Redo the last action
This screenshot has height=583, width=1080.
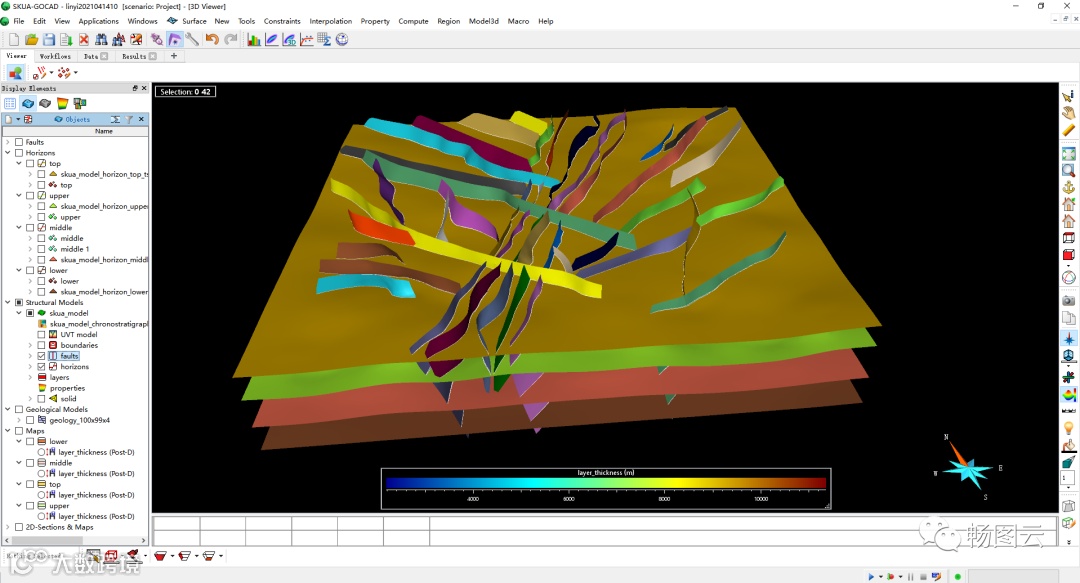[x=230, y=39]
